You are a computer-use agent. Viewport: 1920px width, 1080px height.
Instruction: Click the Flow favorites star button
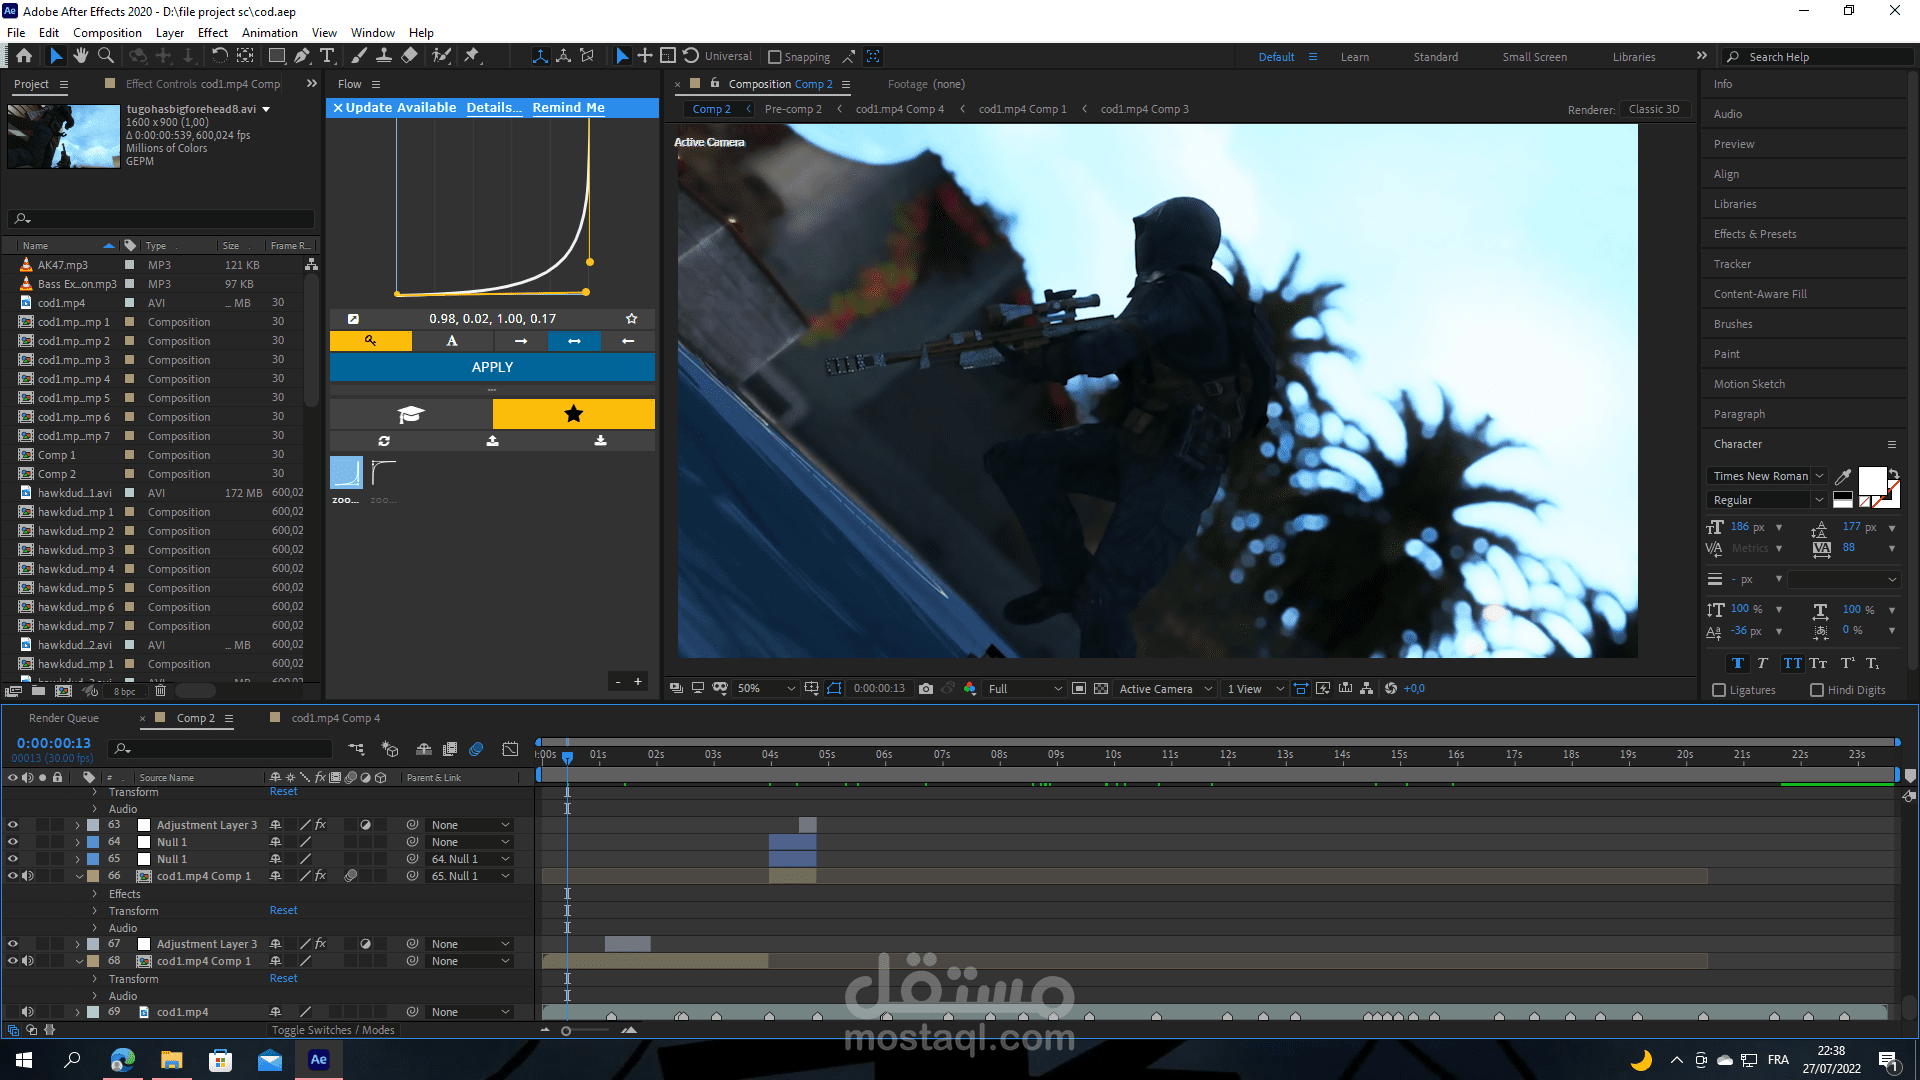point(573,414)
